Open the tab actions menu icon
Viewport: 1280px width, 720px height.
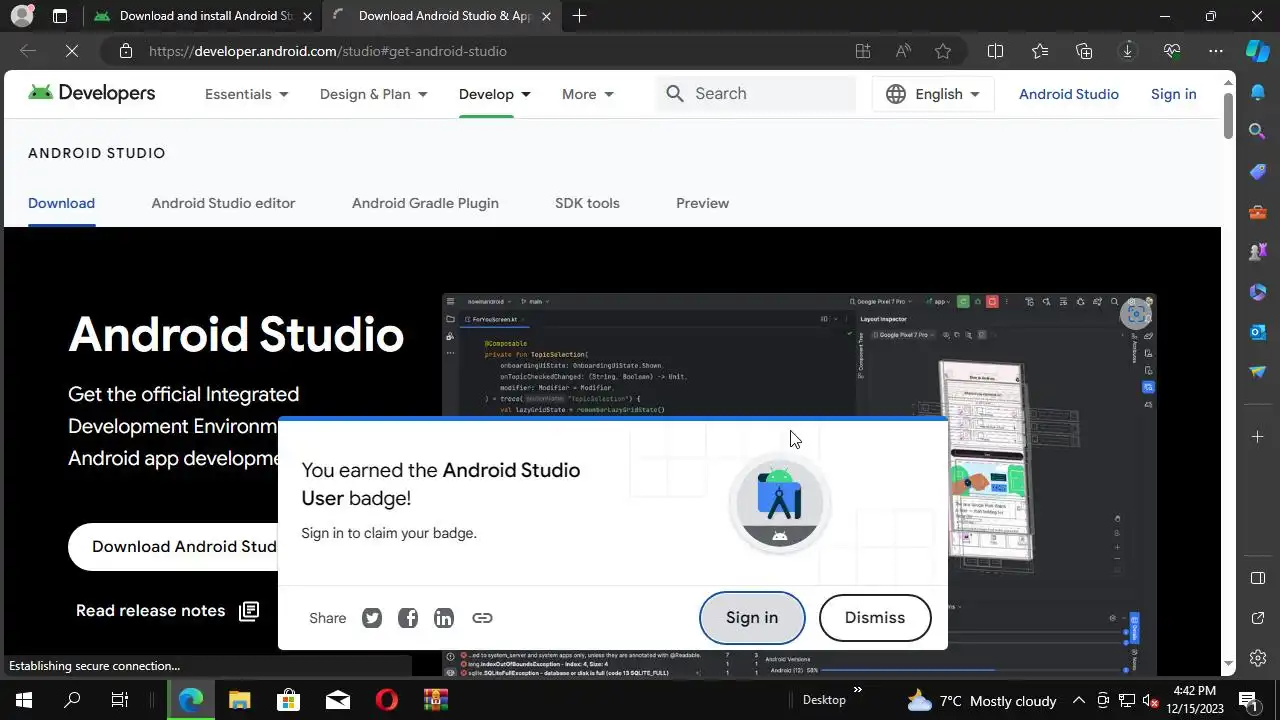pyautogui.click(x=60, y=16)
